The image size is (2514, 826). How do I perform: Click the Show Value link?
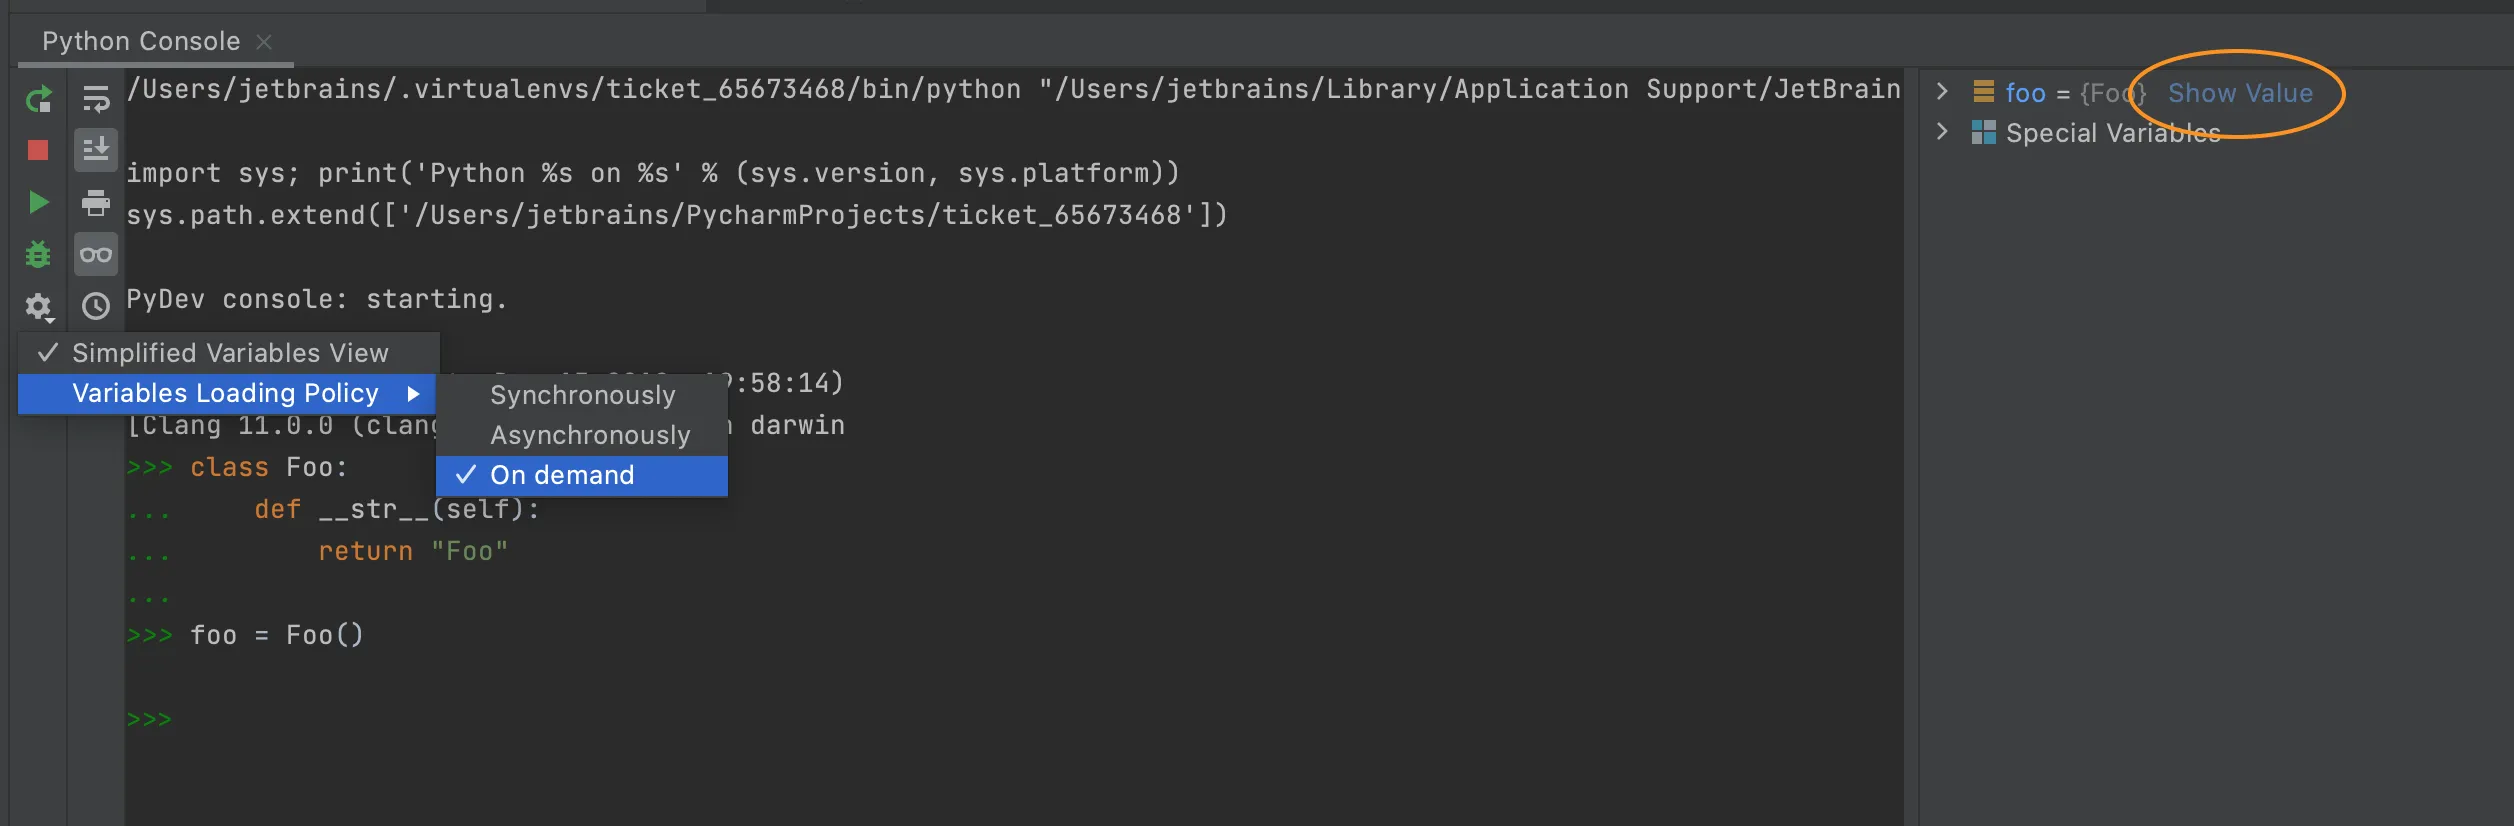tap(2240, 93)
